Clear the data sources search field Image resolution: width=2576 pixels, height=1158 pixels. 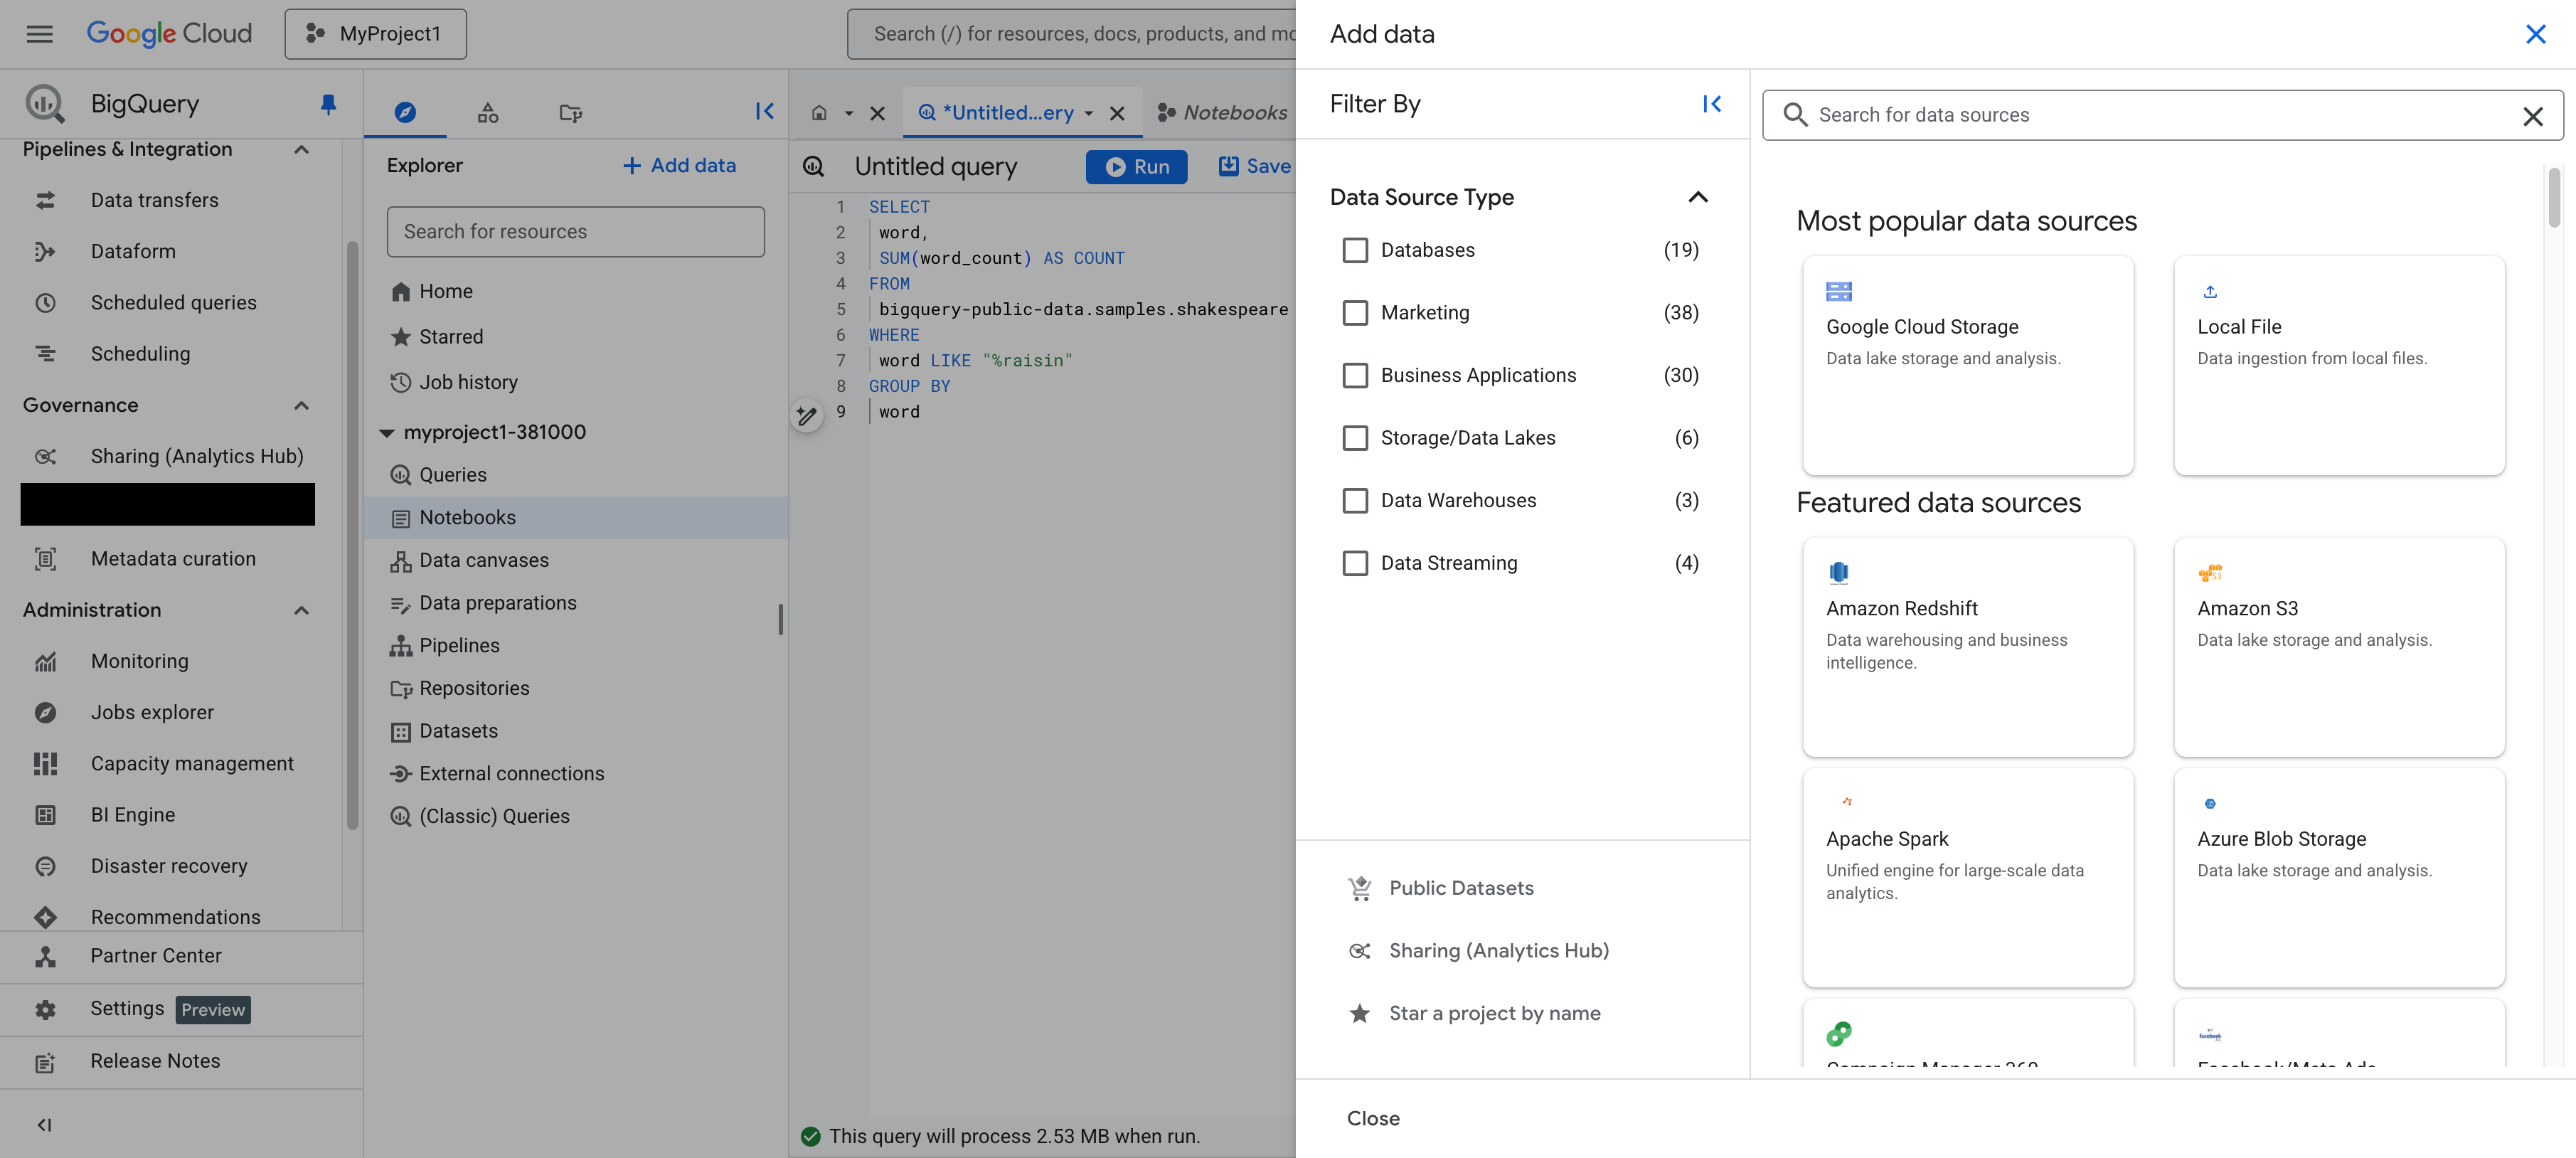[2533, 115]
